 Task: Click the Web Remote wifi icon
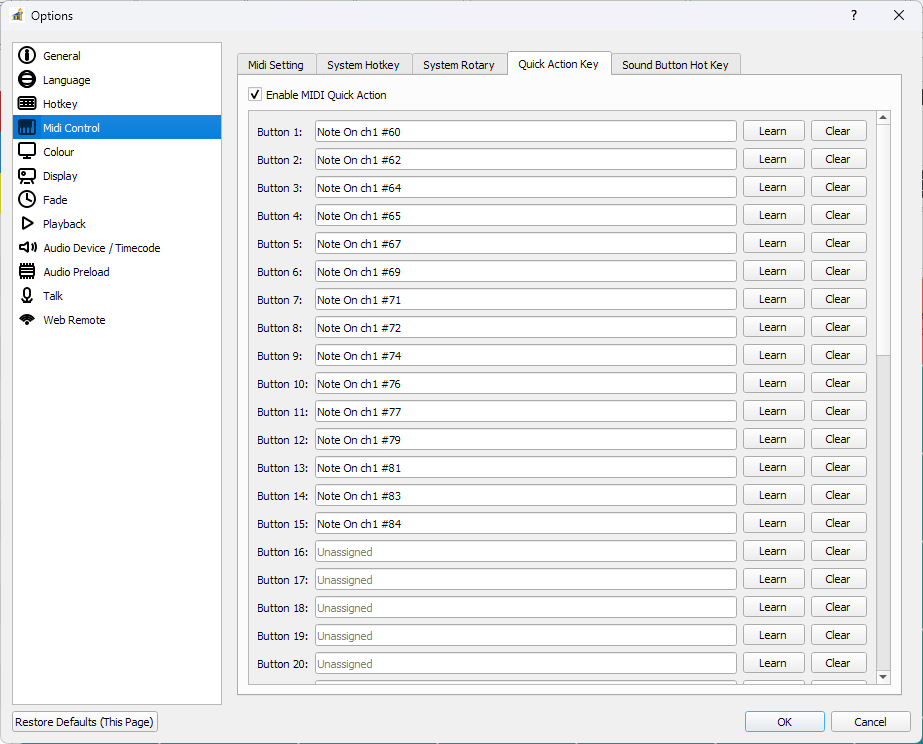pos(27,320)
